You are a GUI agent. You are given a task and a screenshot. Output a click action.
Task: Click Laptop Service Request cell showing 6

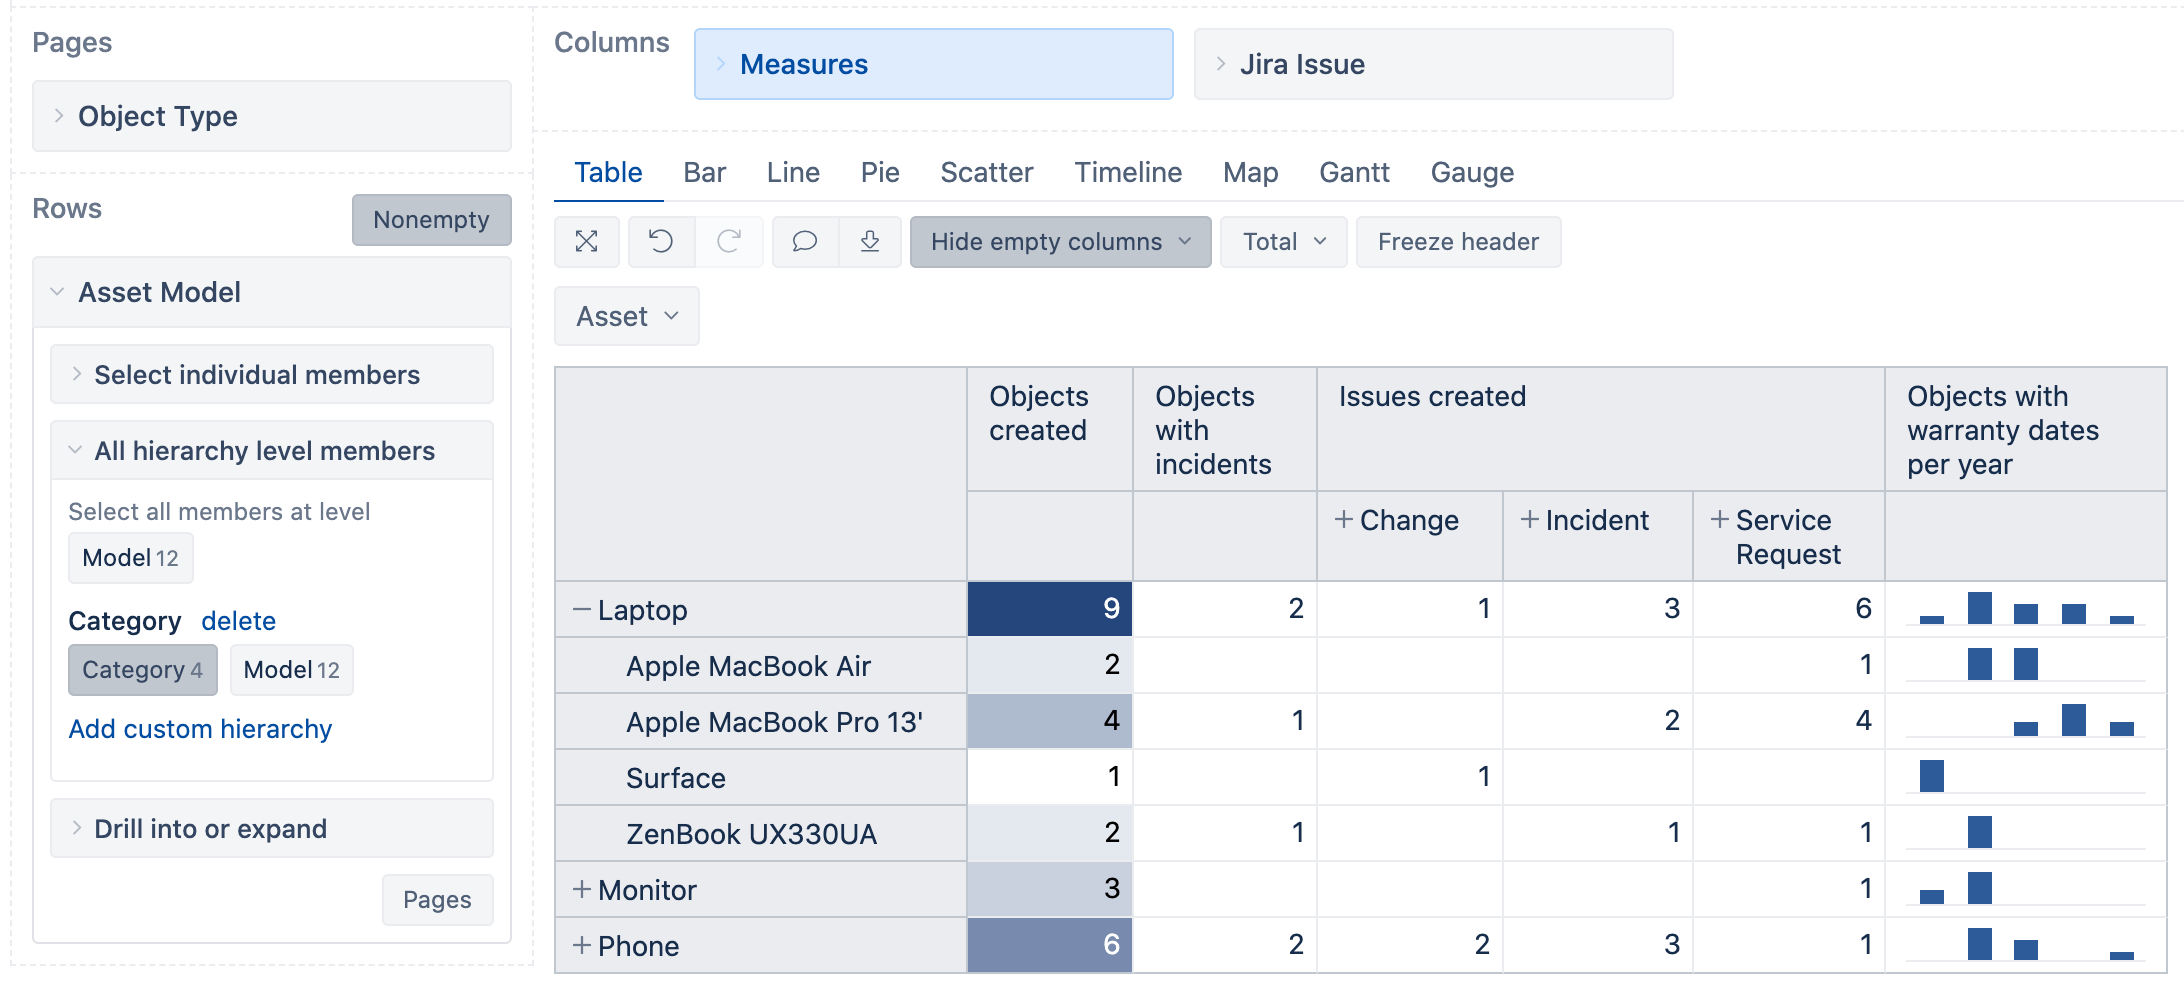click(x=1789, y=609)
